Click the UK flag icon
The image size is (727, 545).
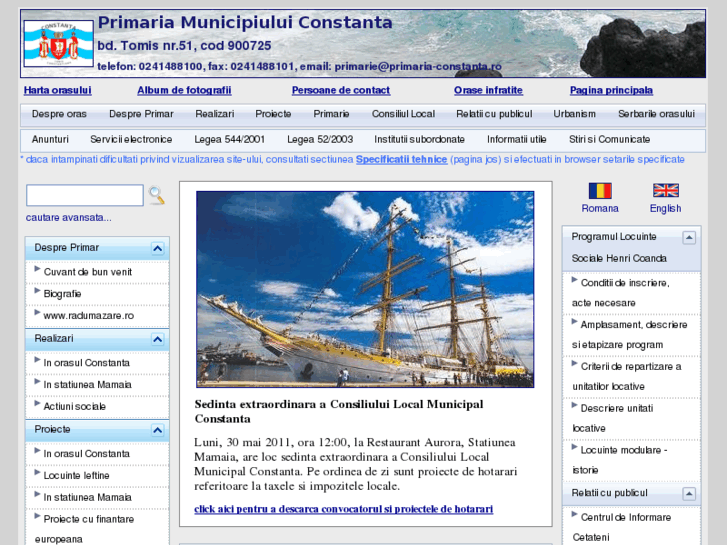(x=665, y=190)
